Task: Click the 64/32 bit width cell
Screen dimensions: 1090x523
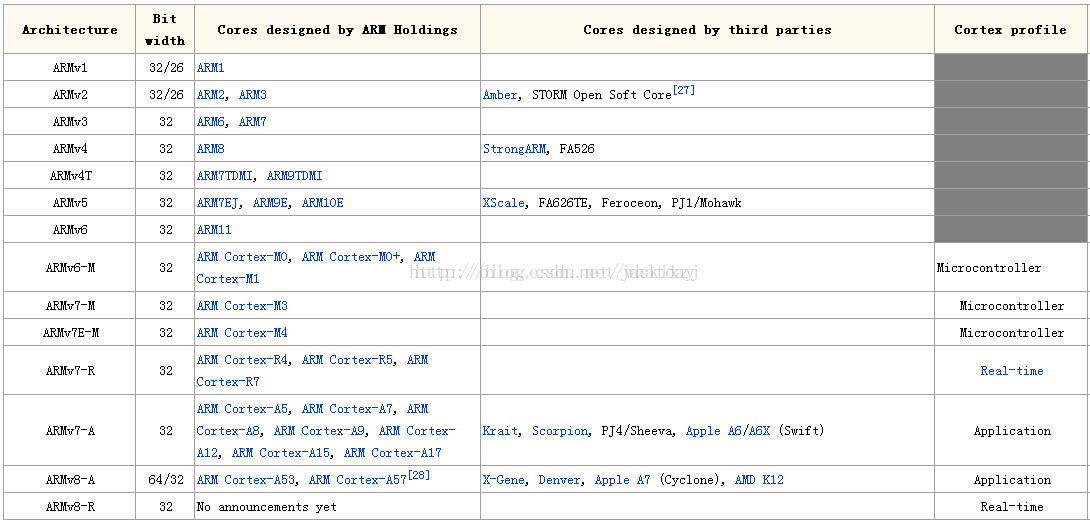Action: coord(165,480)
